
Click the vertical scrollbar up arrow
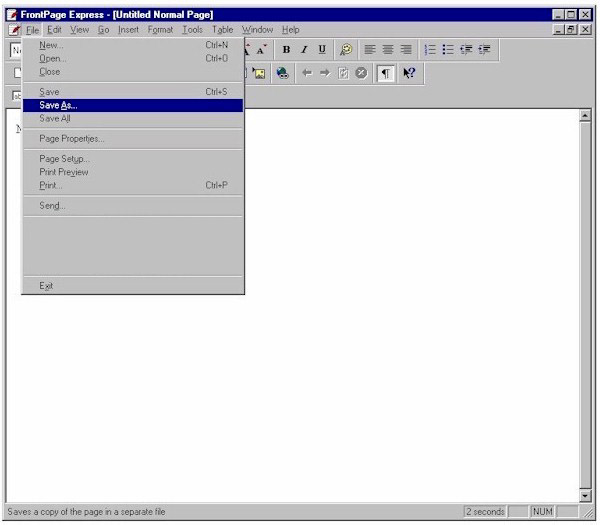(x=585, y=116)
